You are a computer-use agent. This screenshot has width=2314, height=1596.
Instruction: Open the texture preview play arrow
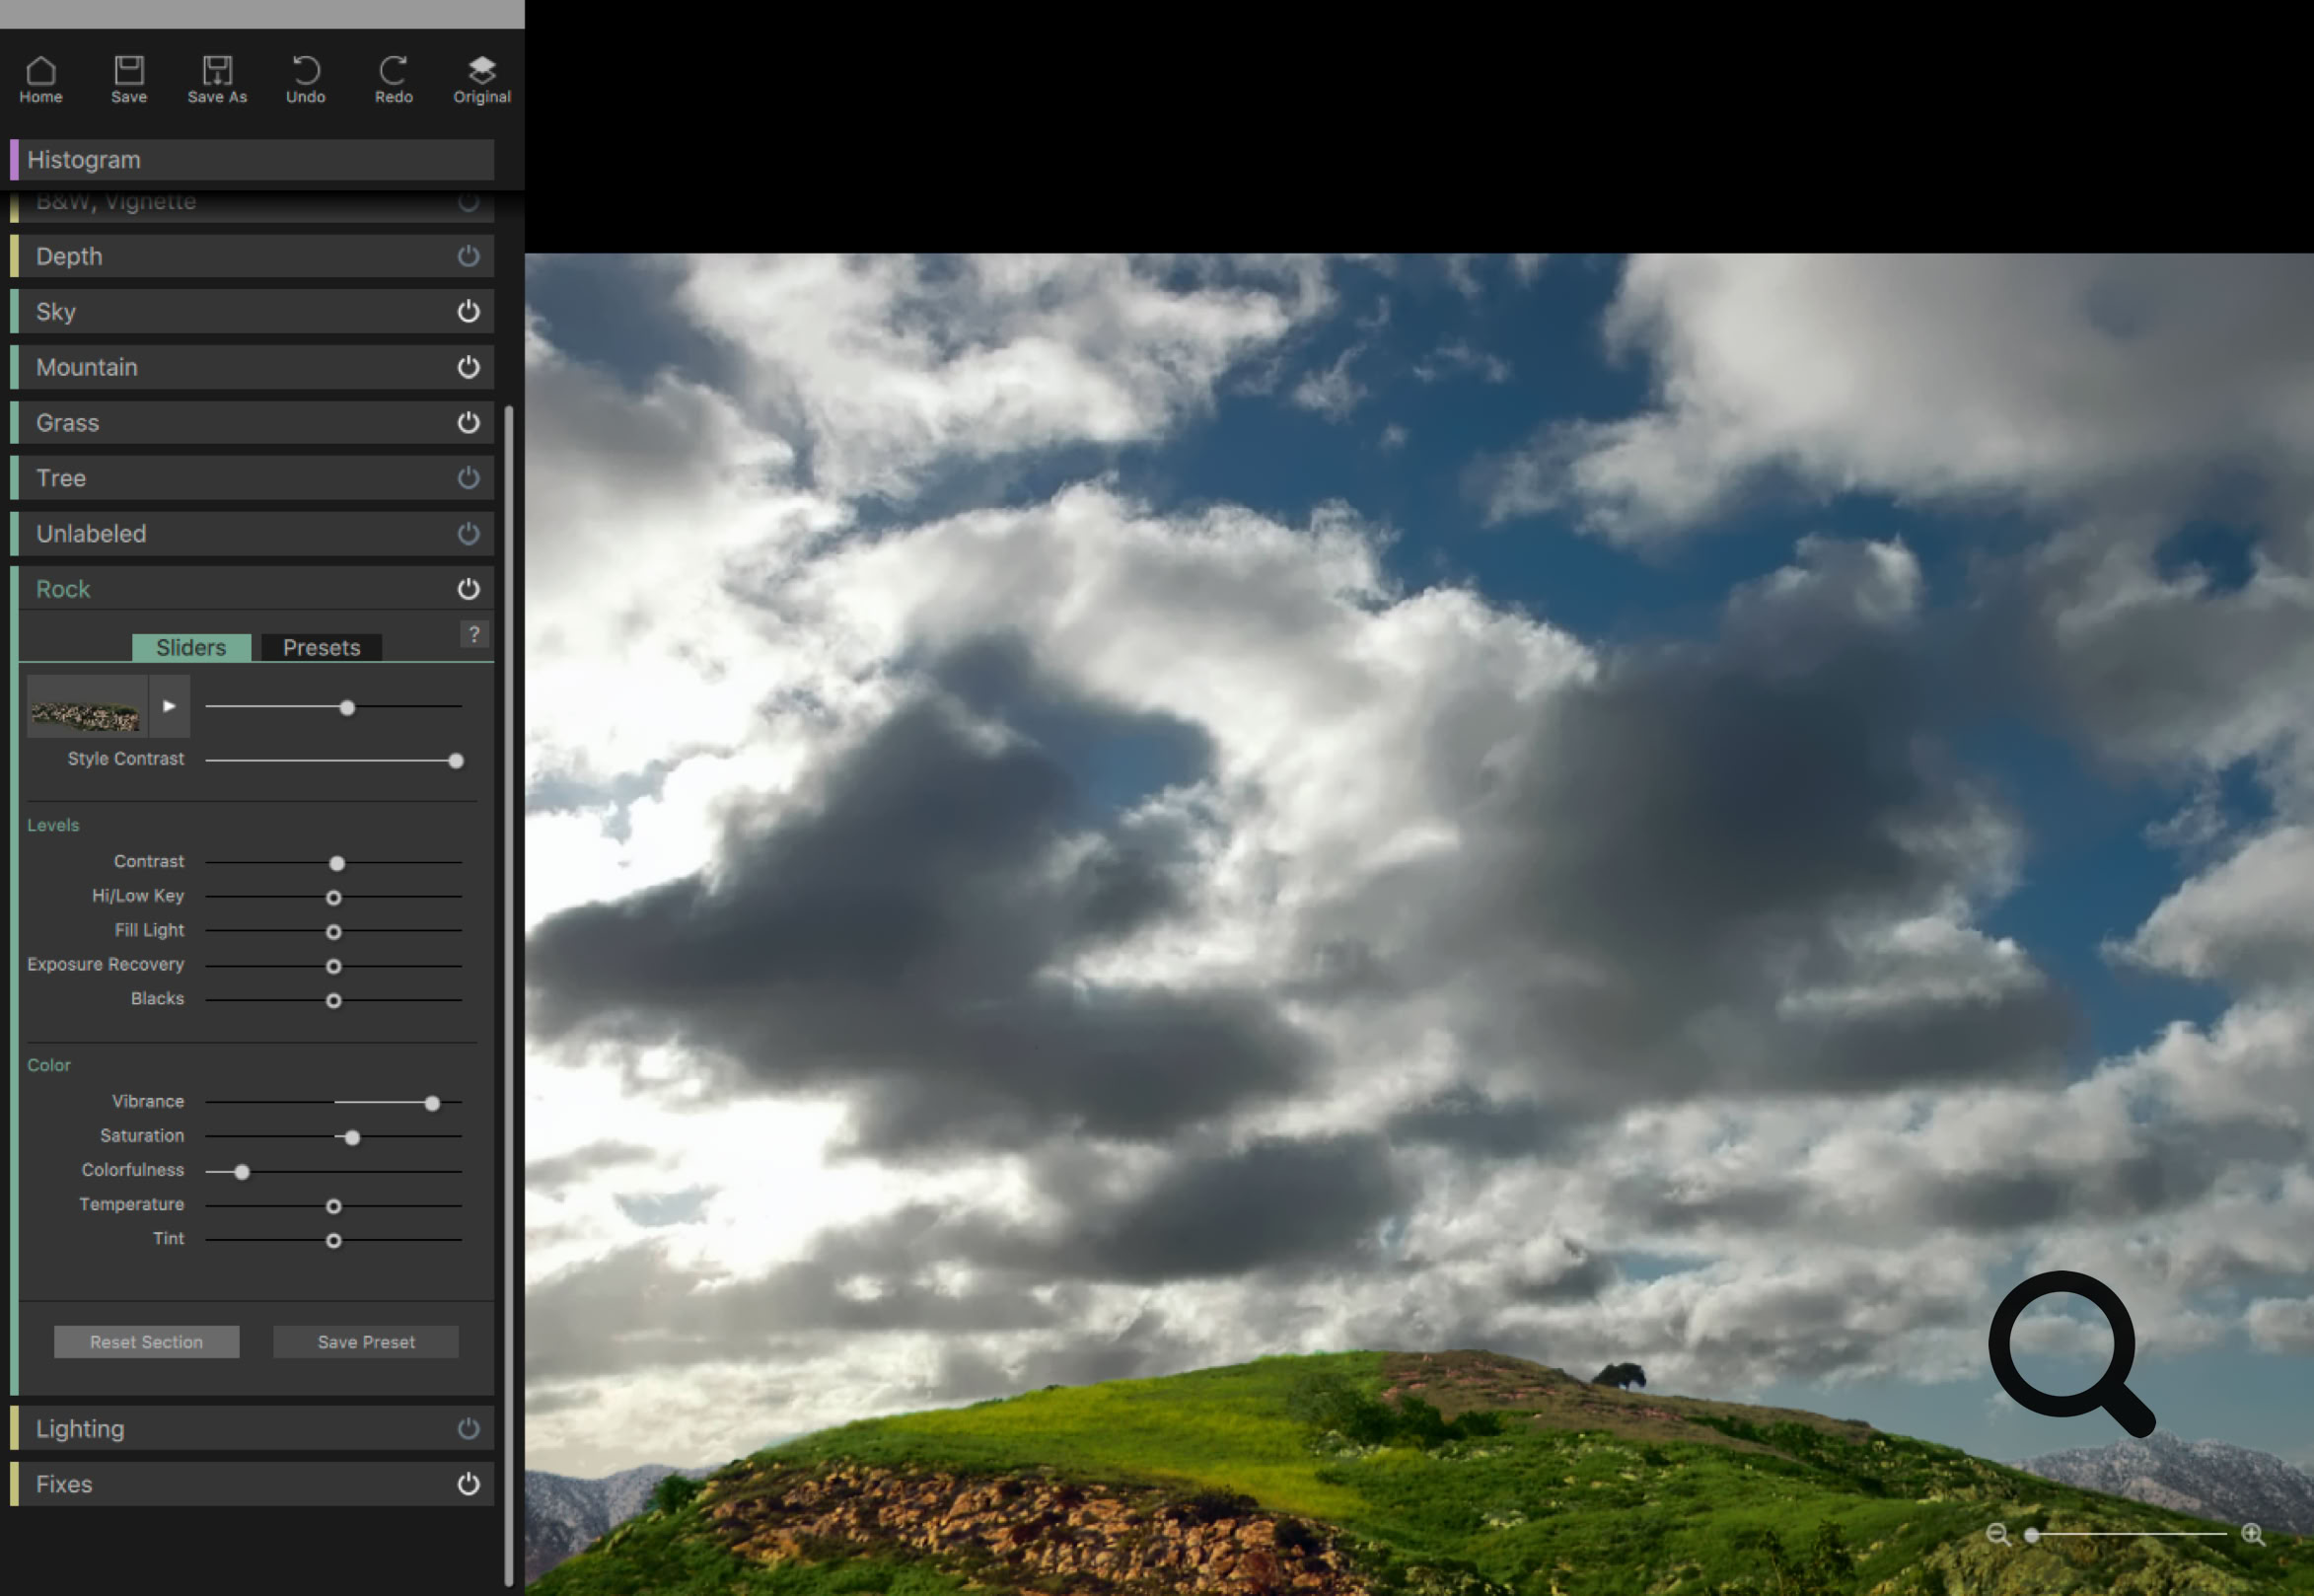(x=168, y=706)
